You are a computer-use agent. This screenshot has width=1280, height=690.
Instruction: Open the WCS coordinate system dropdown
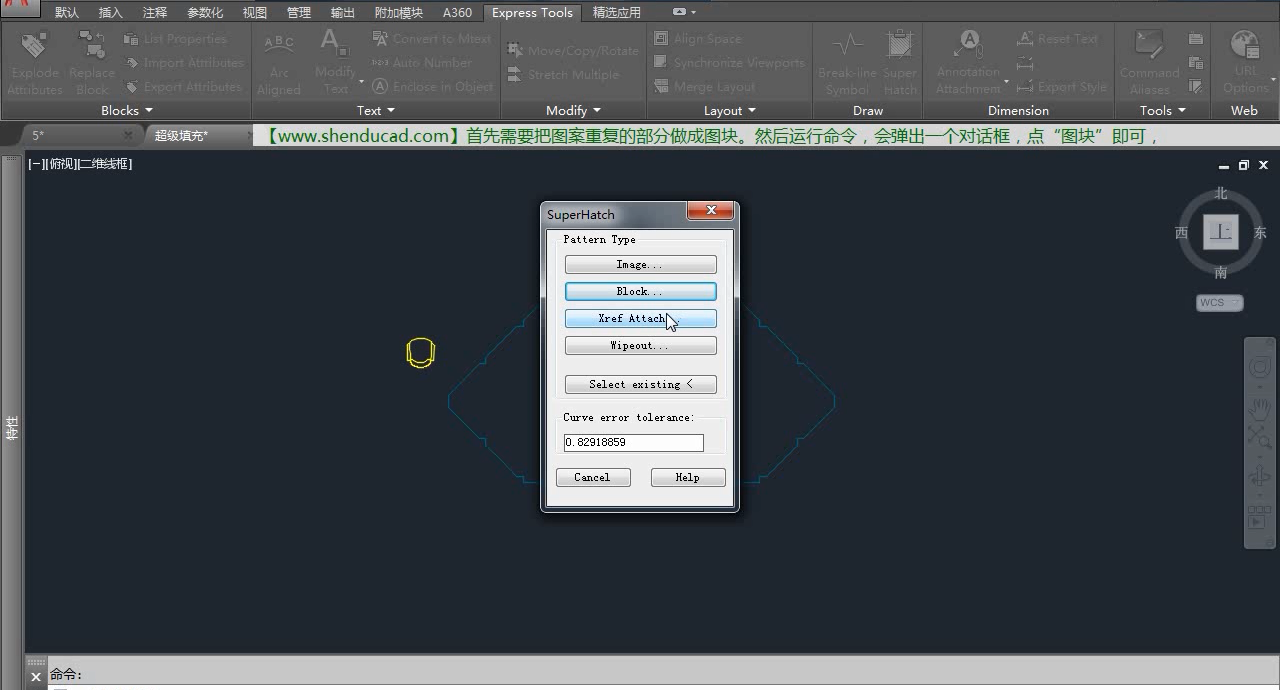click(1220, 303)
